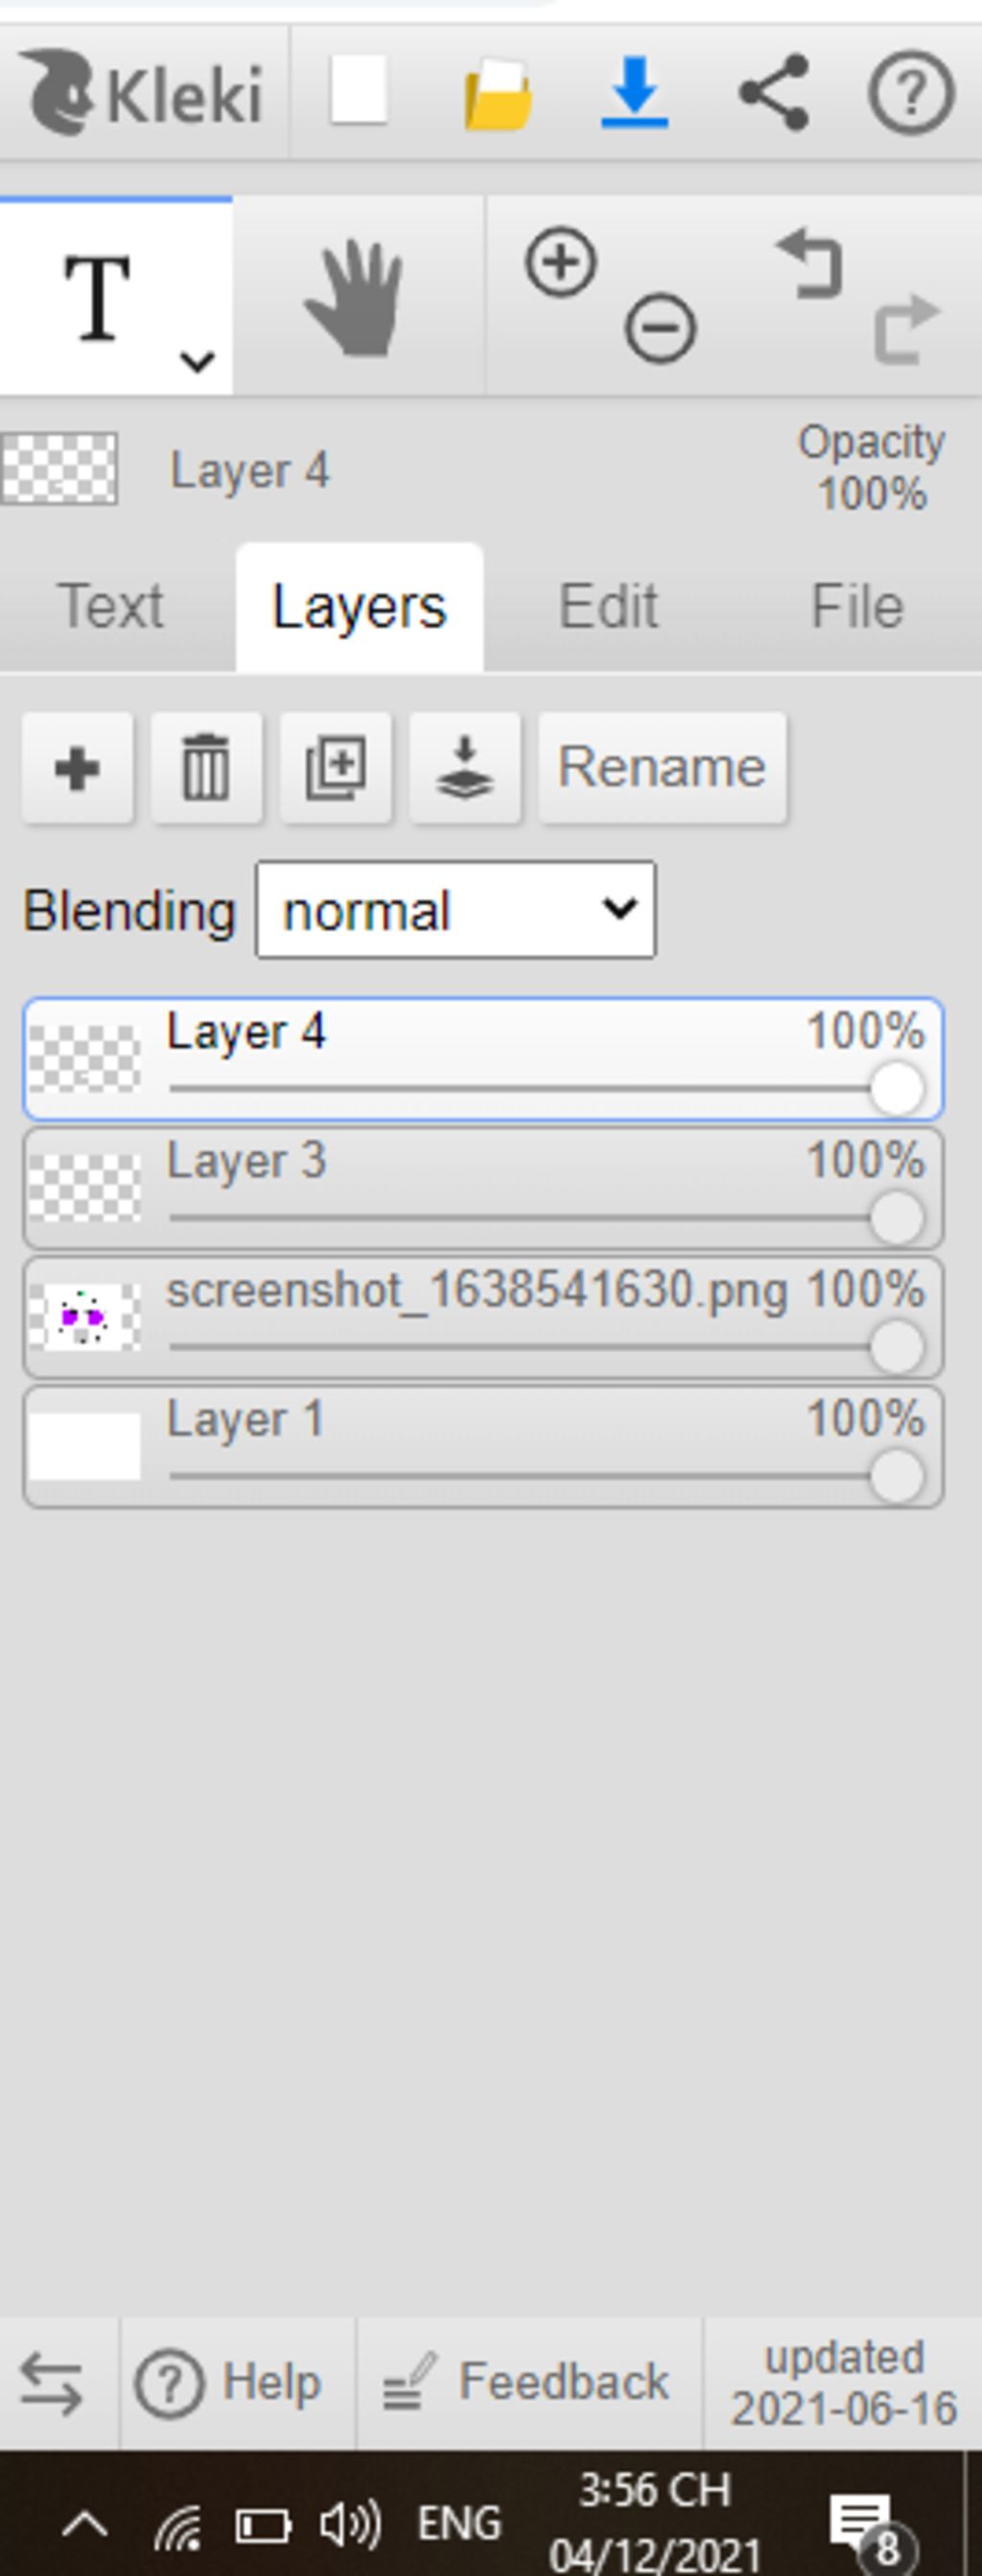Open the Feedback link
This screenshot has height=2576, width=982.
coord(526,2382)
